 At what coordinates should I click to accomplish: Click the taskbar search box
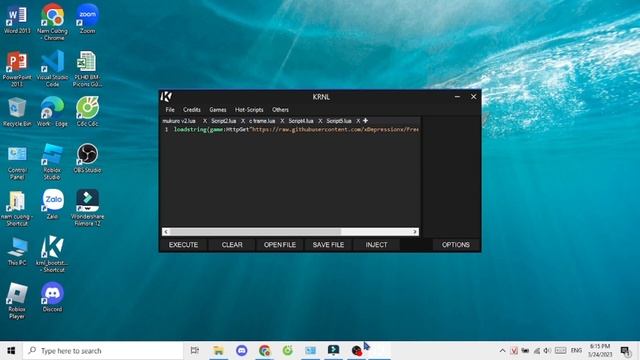tap(103, 351)
